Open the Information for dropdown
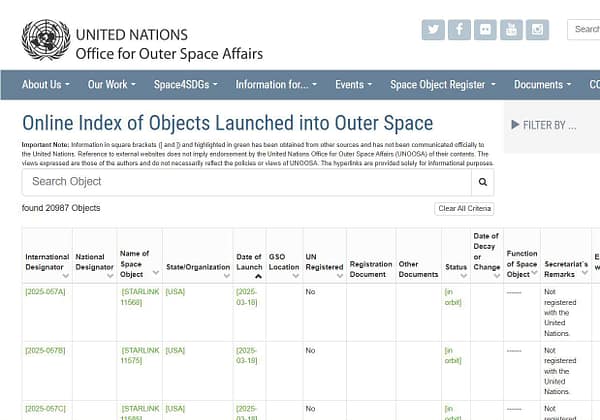 (276, 85)
